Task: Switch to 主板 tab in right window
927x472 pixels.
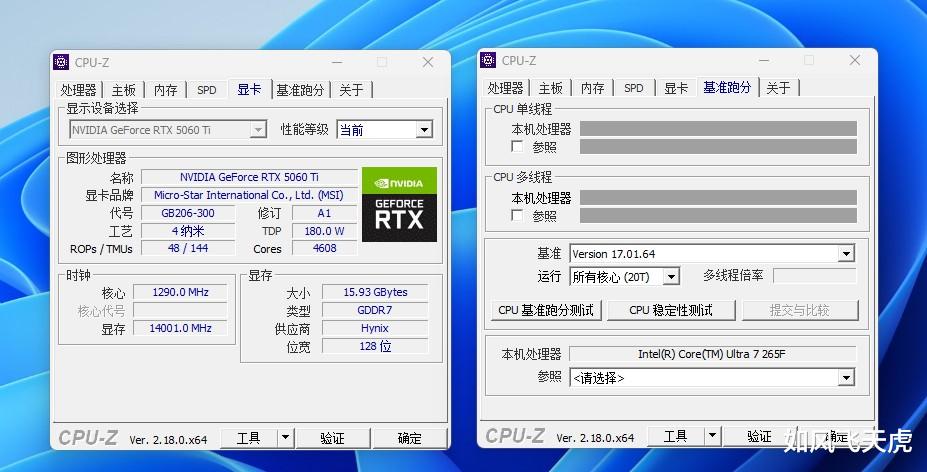Action: click(550, 88)
